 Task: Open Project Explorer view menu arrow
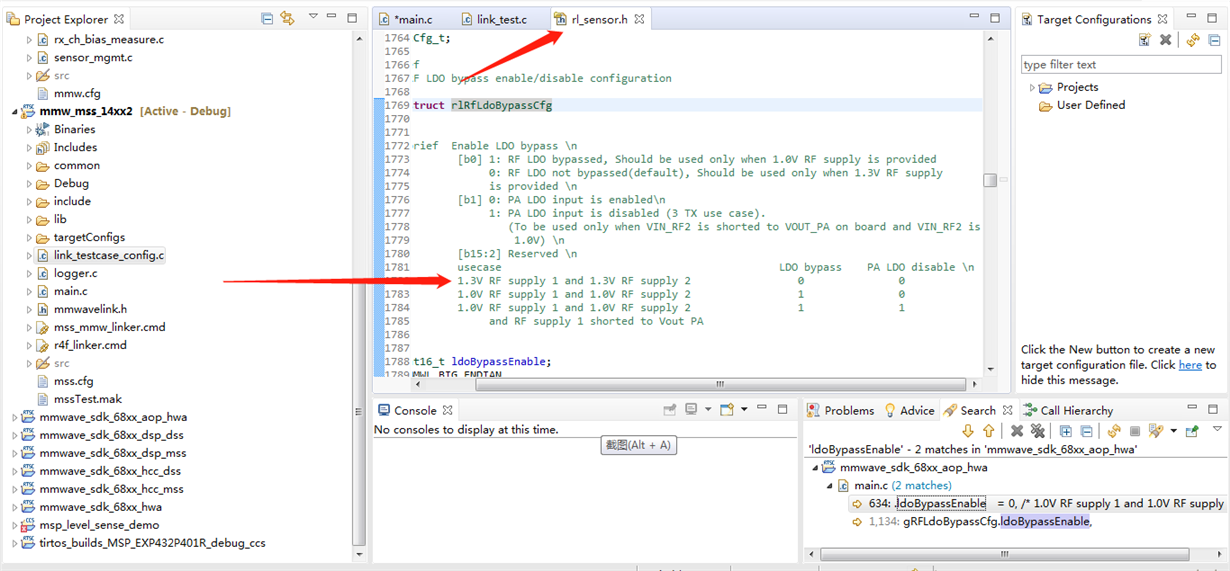313,17
